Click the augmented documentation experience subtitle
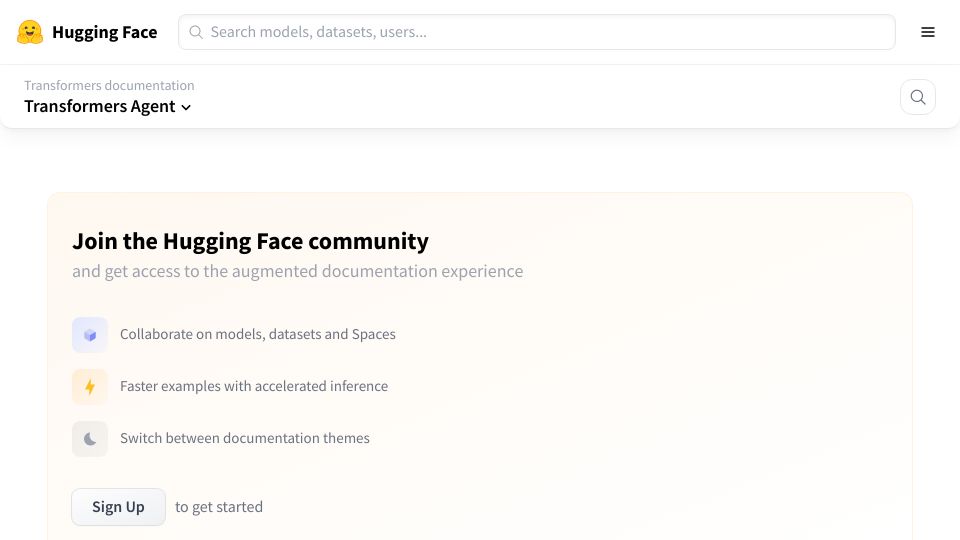Screen dimensions: 960x540 298,271
